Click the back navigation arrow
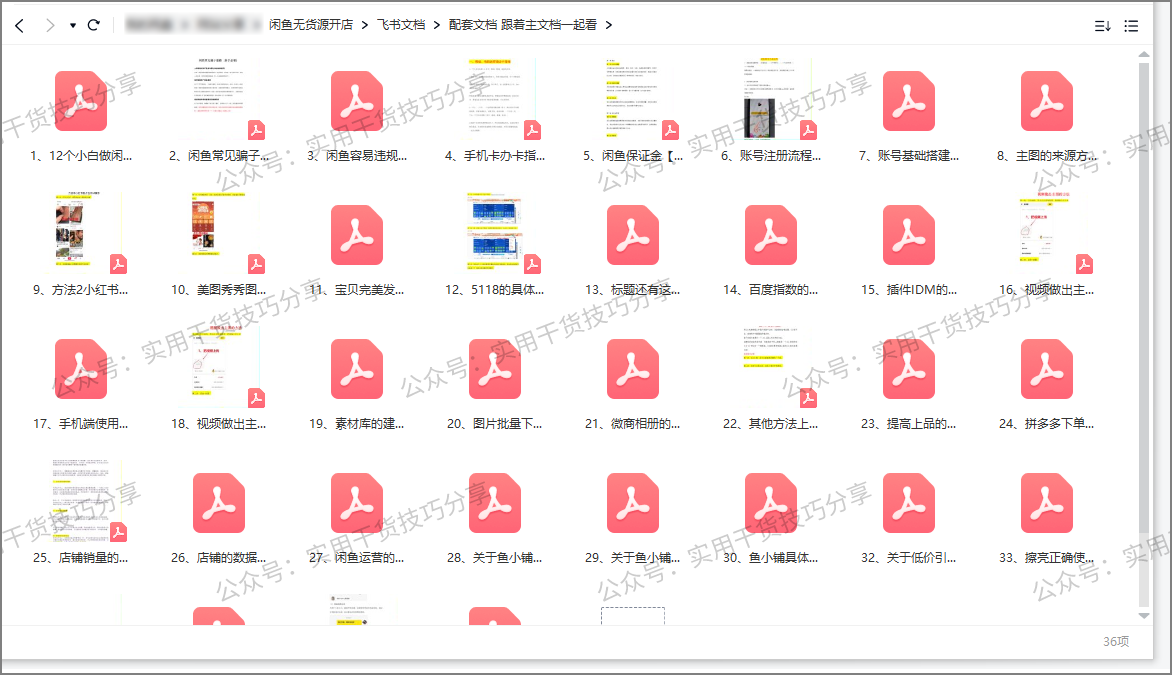Image resolution: width=1172 pixels, height=675 pixels. point(19,25)
